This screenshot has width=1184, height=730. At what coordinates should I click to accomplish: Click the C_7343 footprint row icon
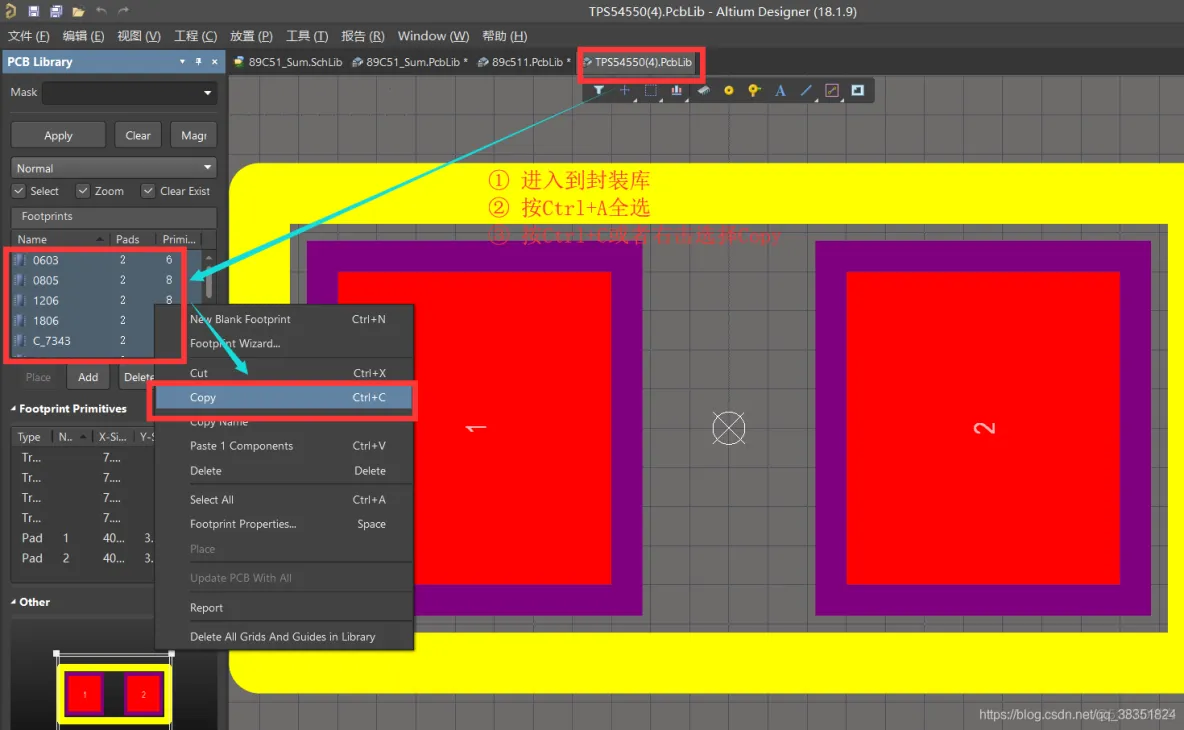point(20,340)
